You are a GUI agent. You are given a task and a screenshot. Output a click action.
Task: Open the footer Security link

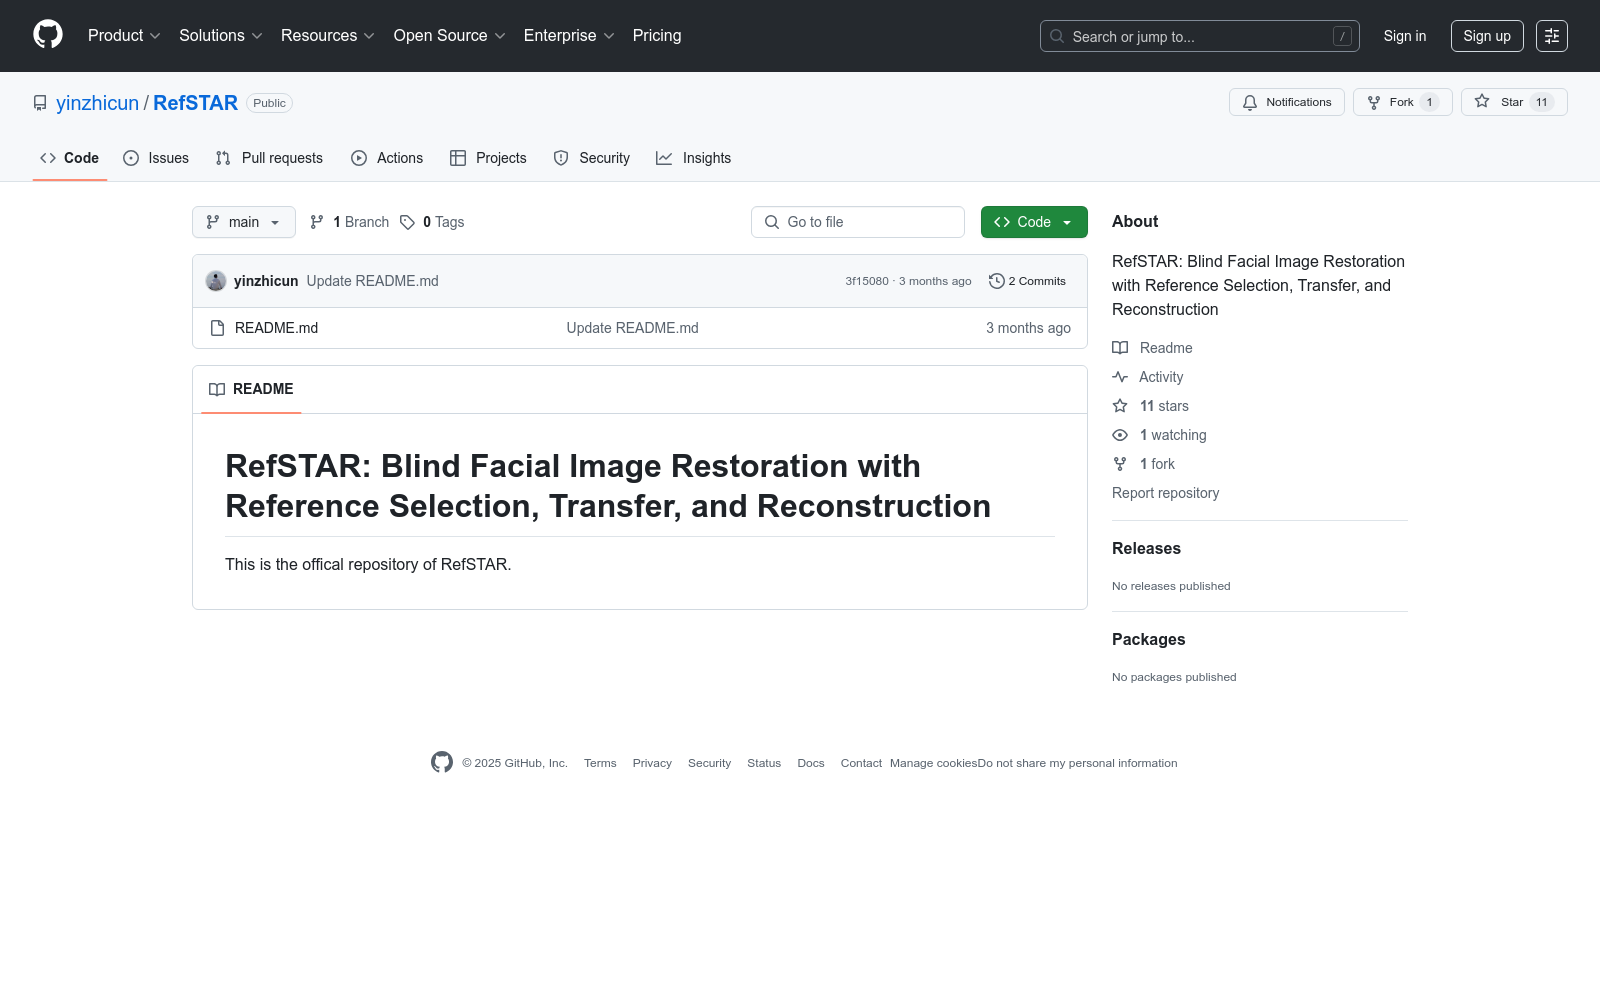(x=709, y=763)
